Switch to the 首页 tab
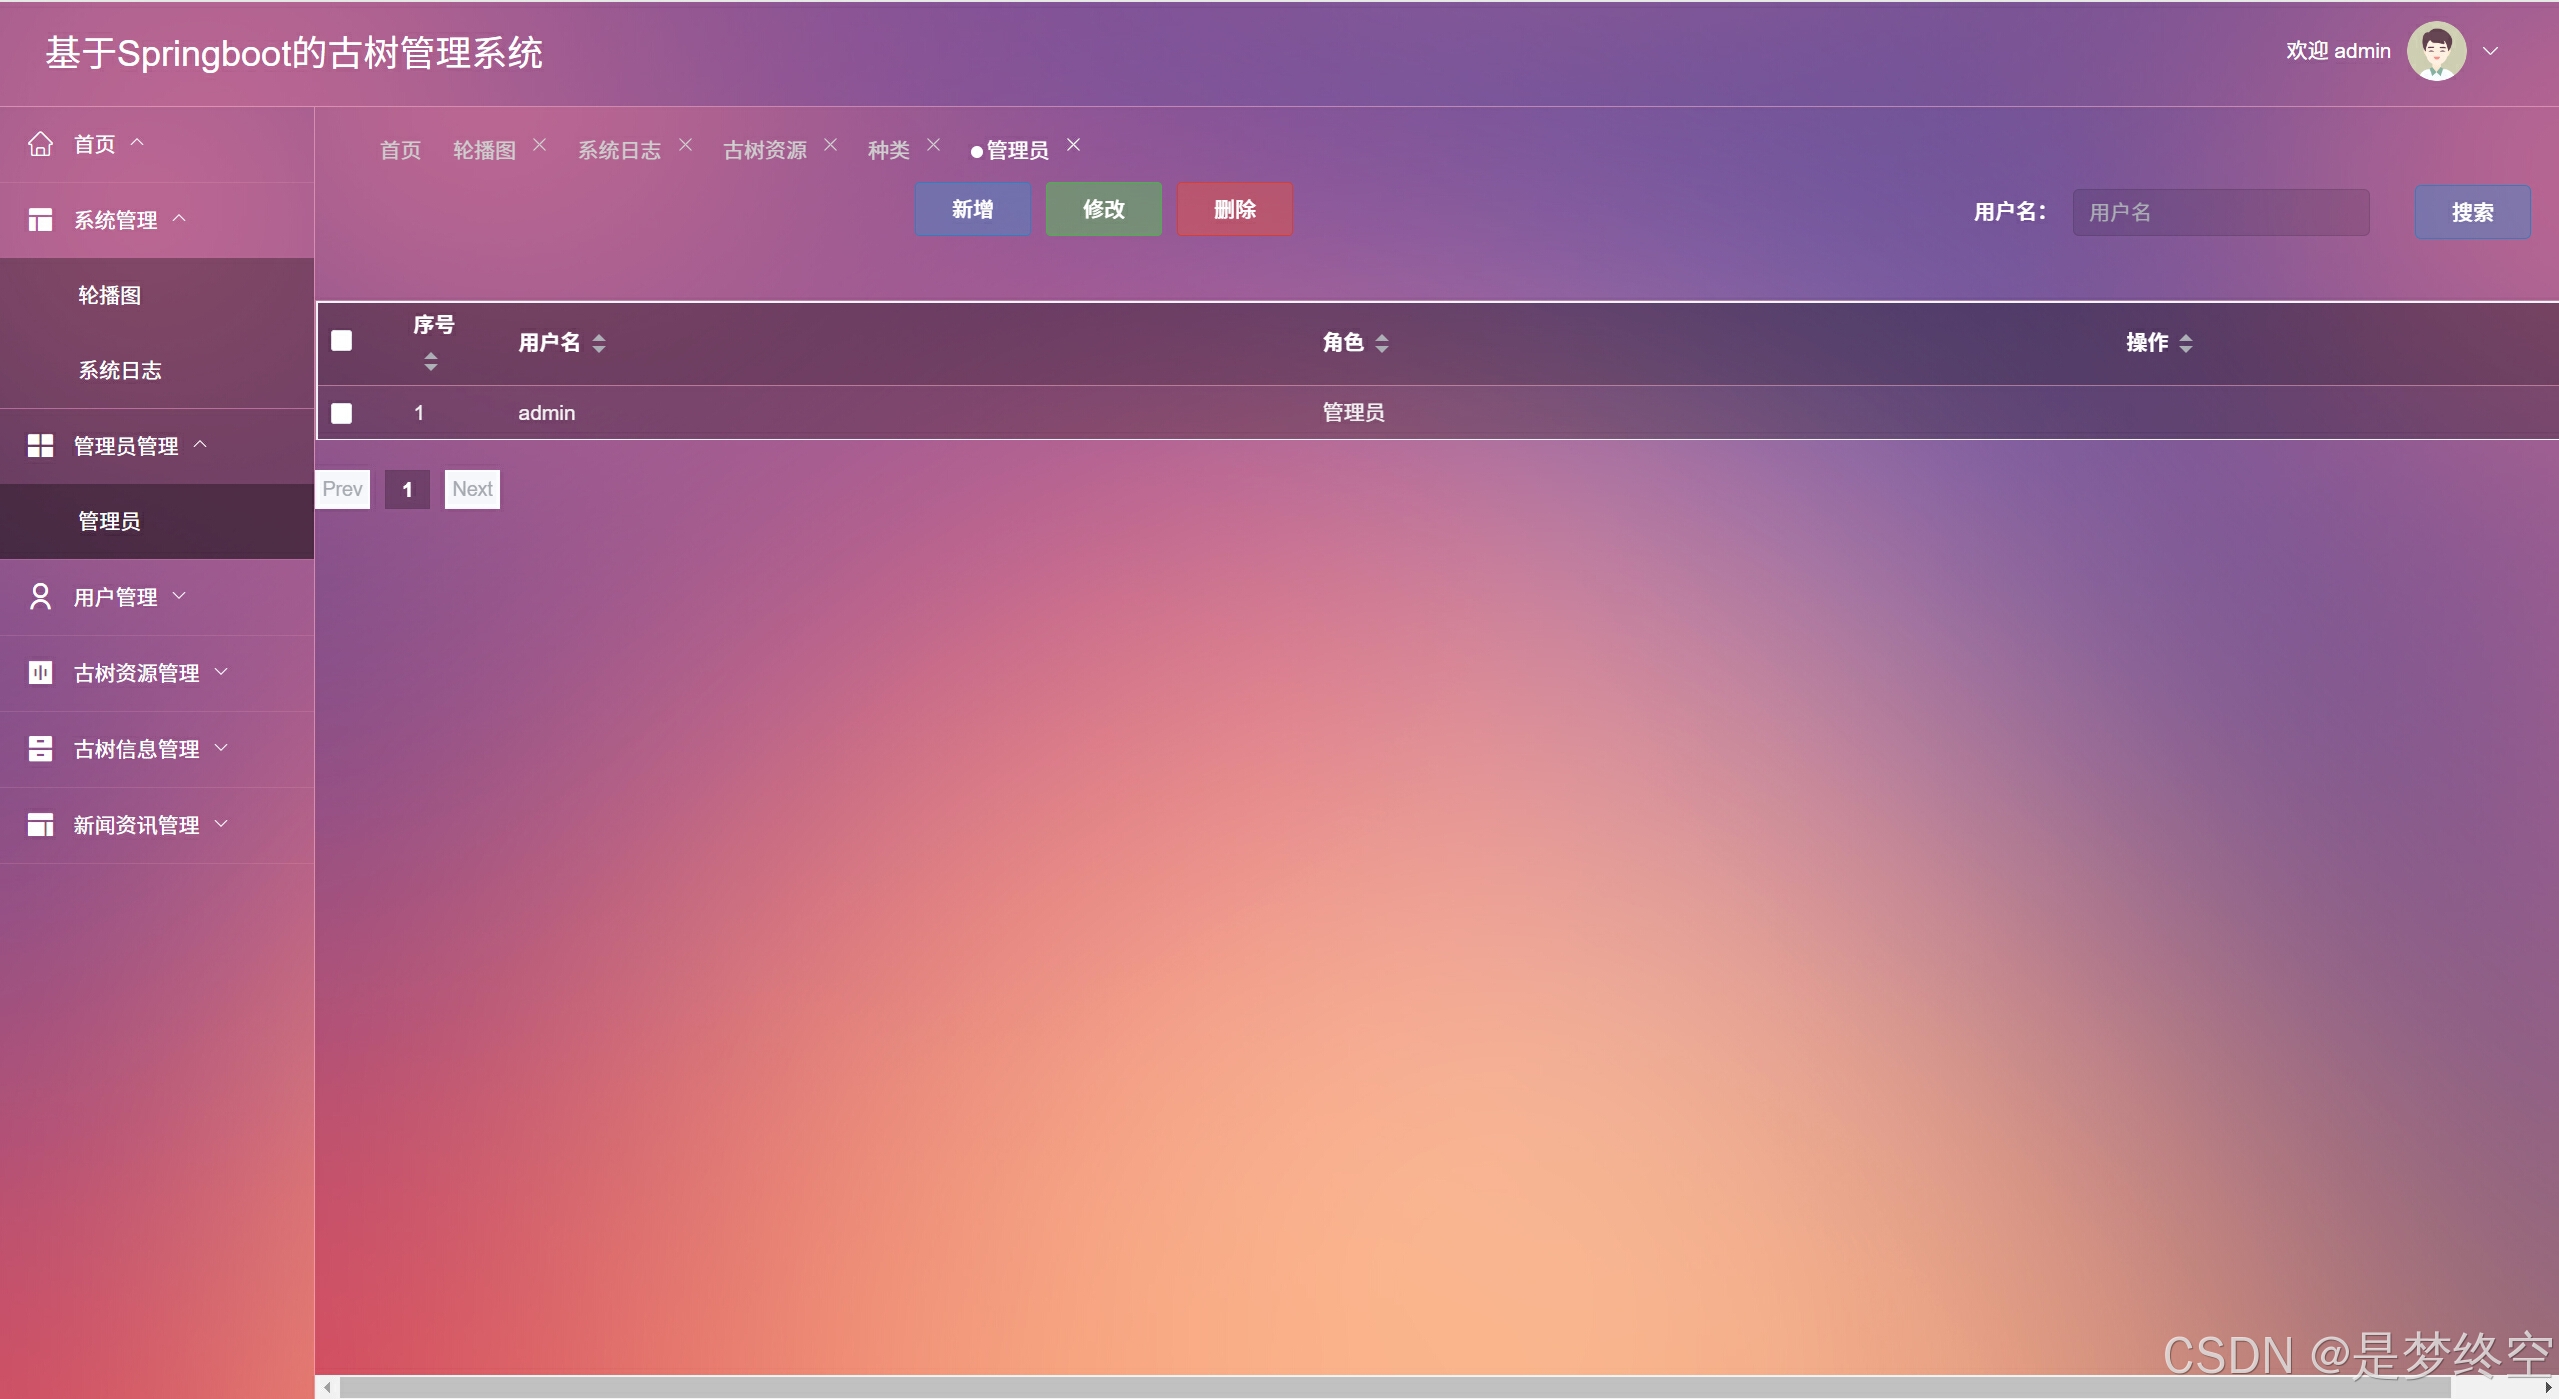The width and height of the screenshot is (2559, 1399). tap(400, 150)
